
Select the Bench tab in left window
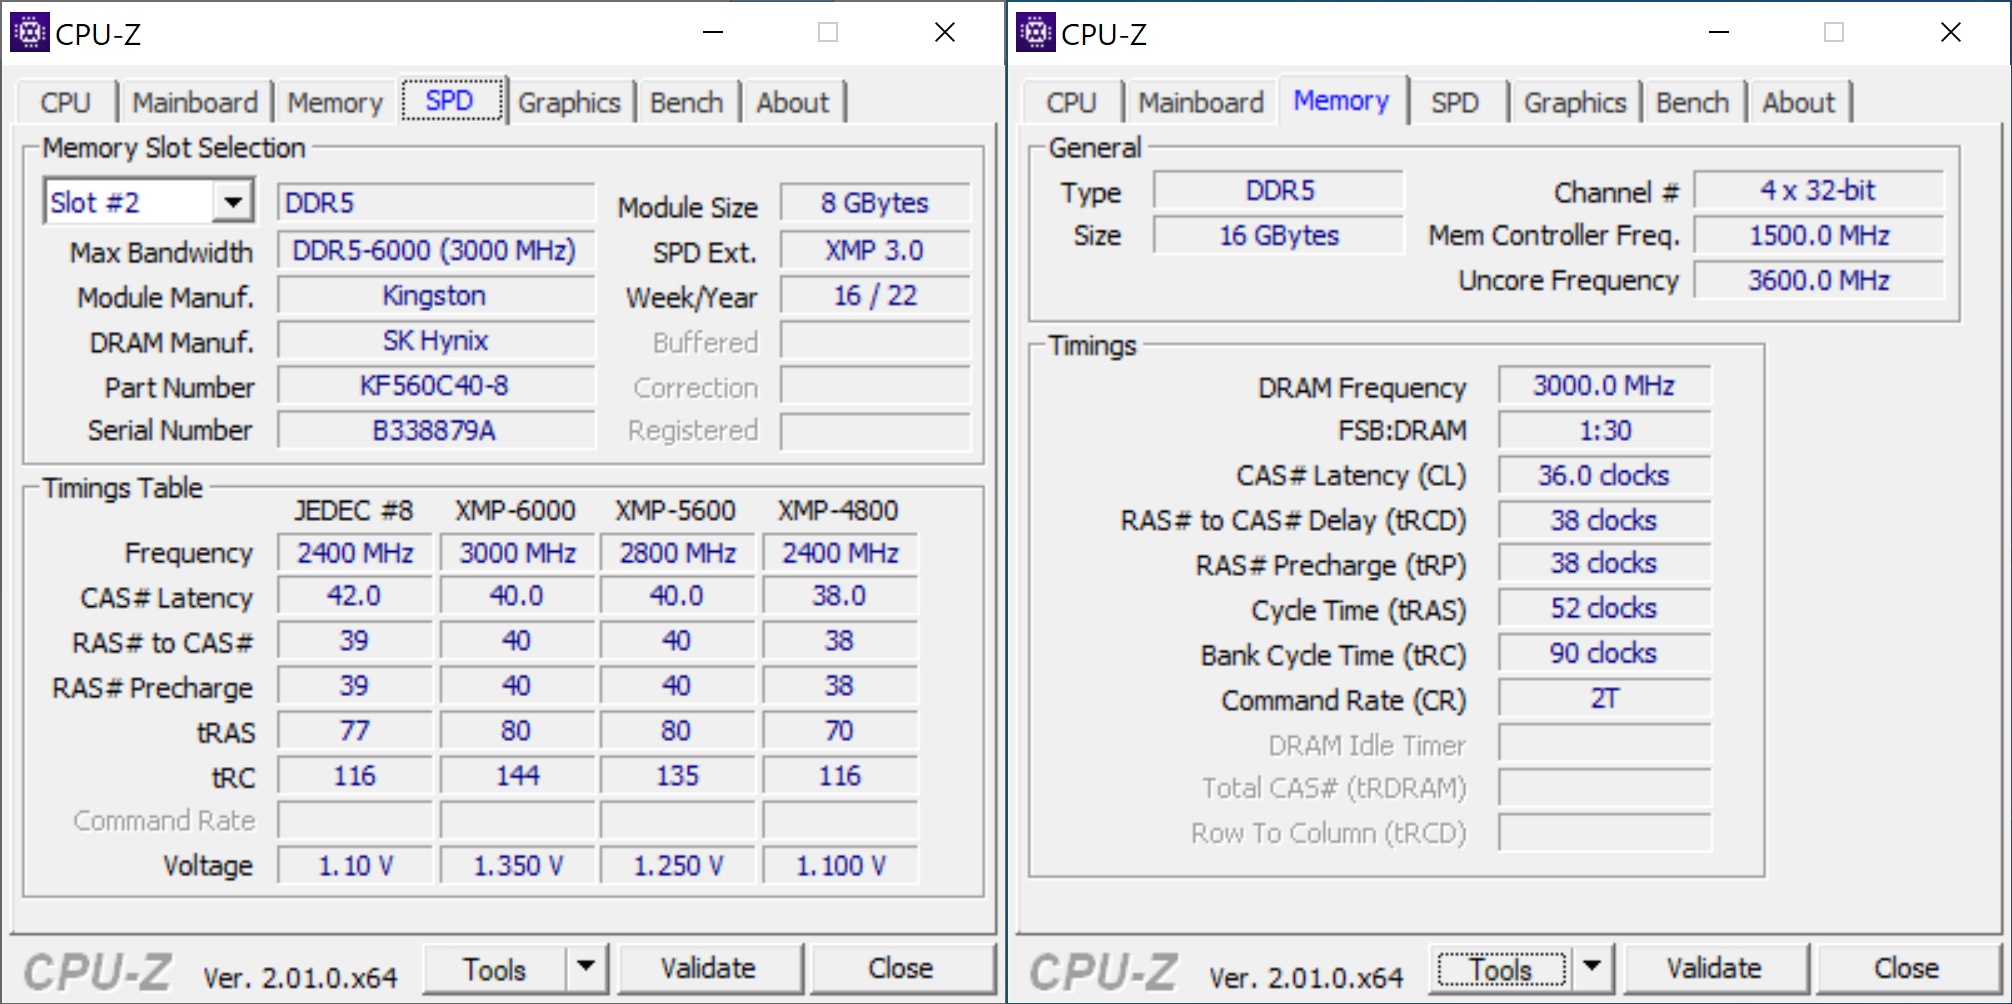tap(686, 103)
